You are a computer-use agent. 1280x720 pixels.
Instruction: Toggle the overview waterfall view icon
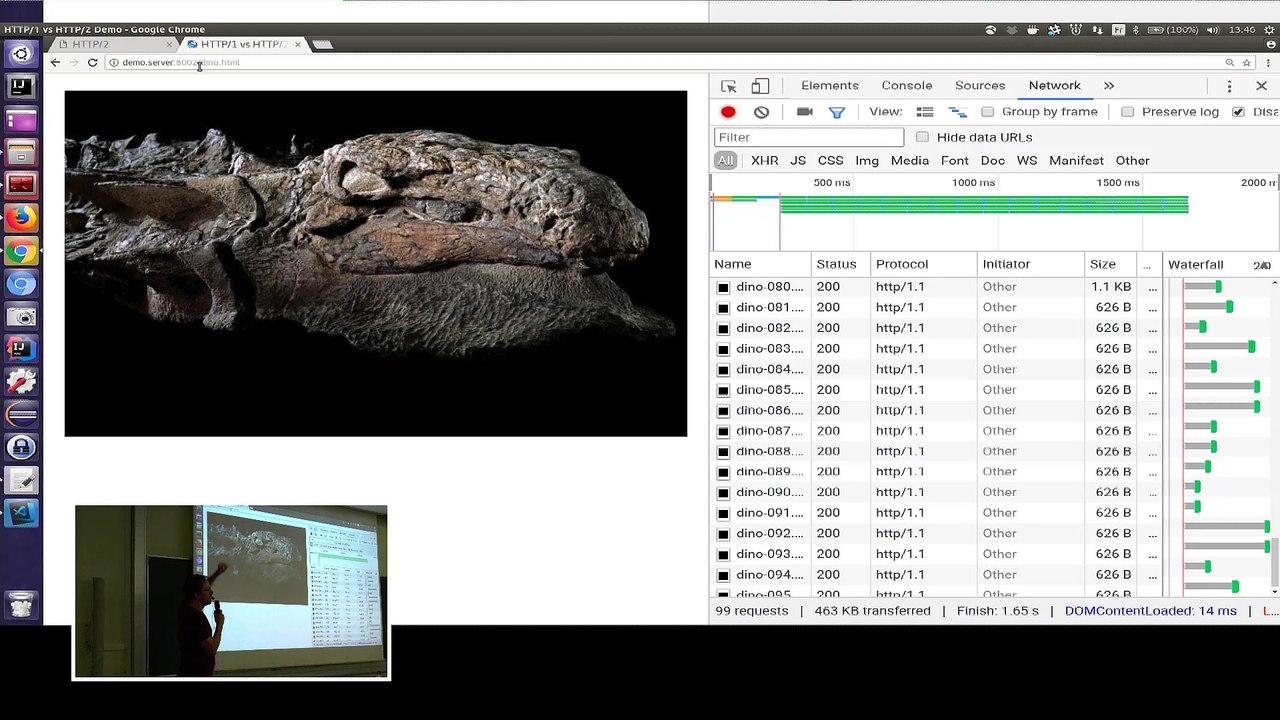point(957,112)
